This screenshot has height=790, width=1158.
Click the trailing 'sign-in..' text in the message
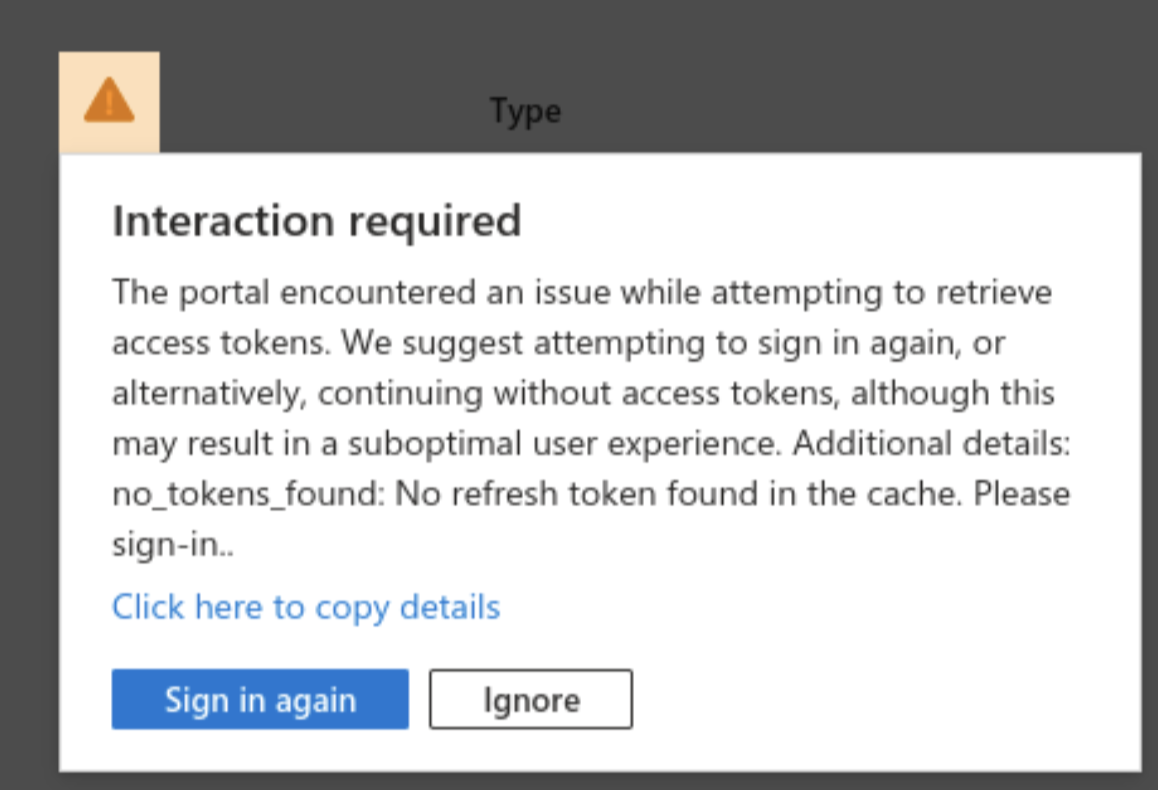click(173, 545)
